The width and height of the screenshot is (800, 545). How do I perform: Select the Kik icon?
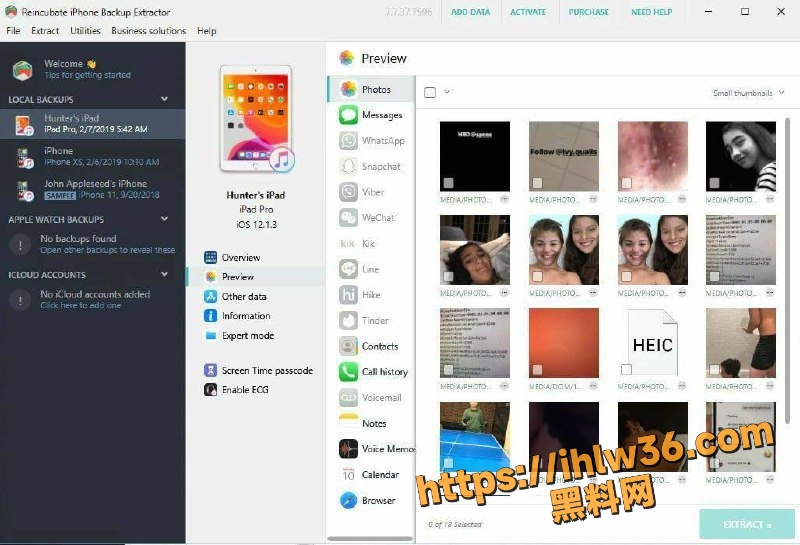pyautogui.click(x=348, y=243)
